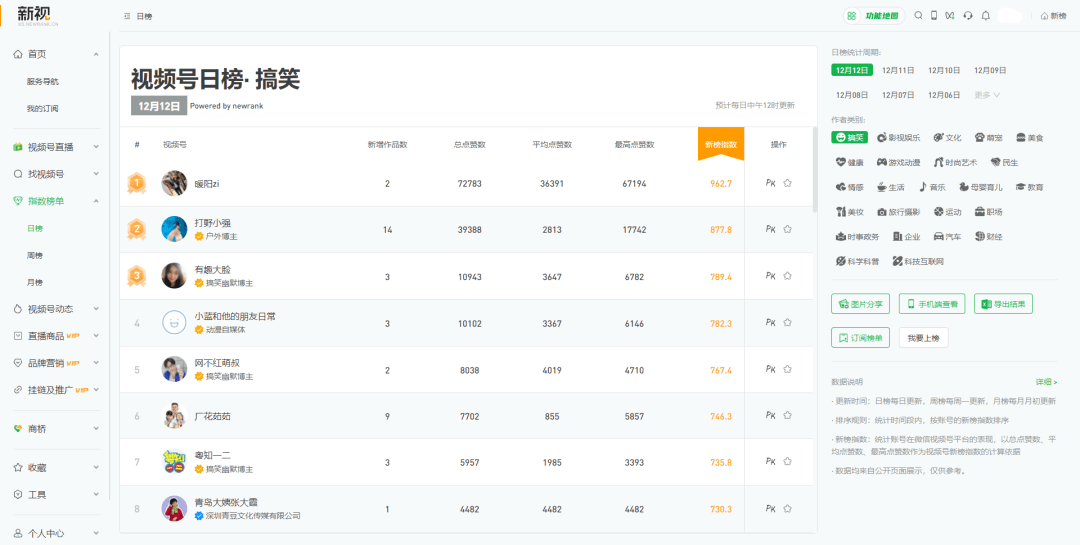
Task: Click the customer service headset icon
Action: [x=968, y=16]
